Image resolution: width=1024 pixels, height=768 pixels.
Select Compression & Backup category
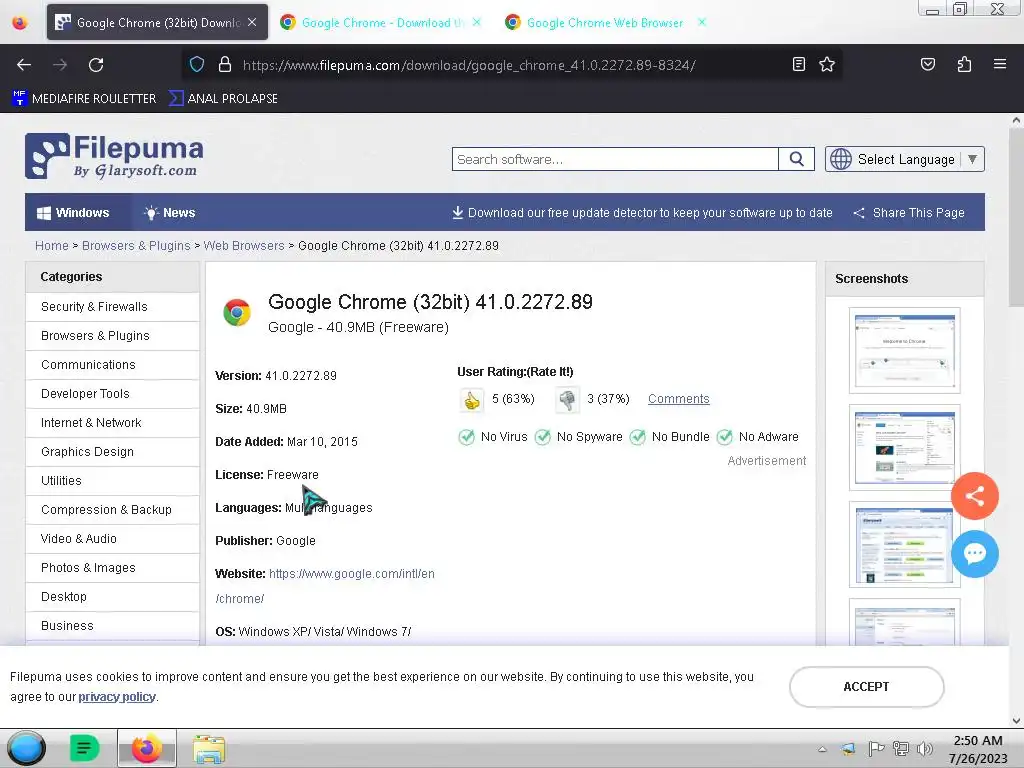click(x=112, y=510)
